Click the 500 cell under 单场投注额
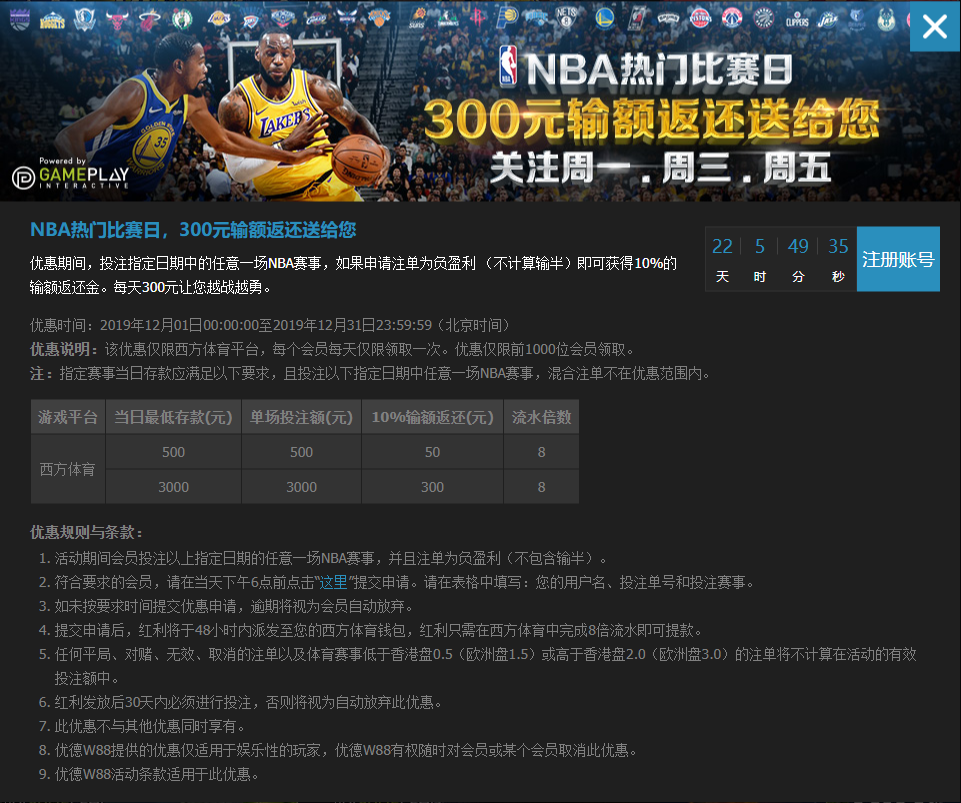This screenshot has width=961, height=803. [x=302, y=452]
